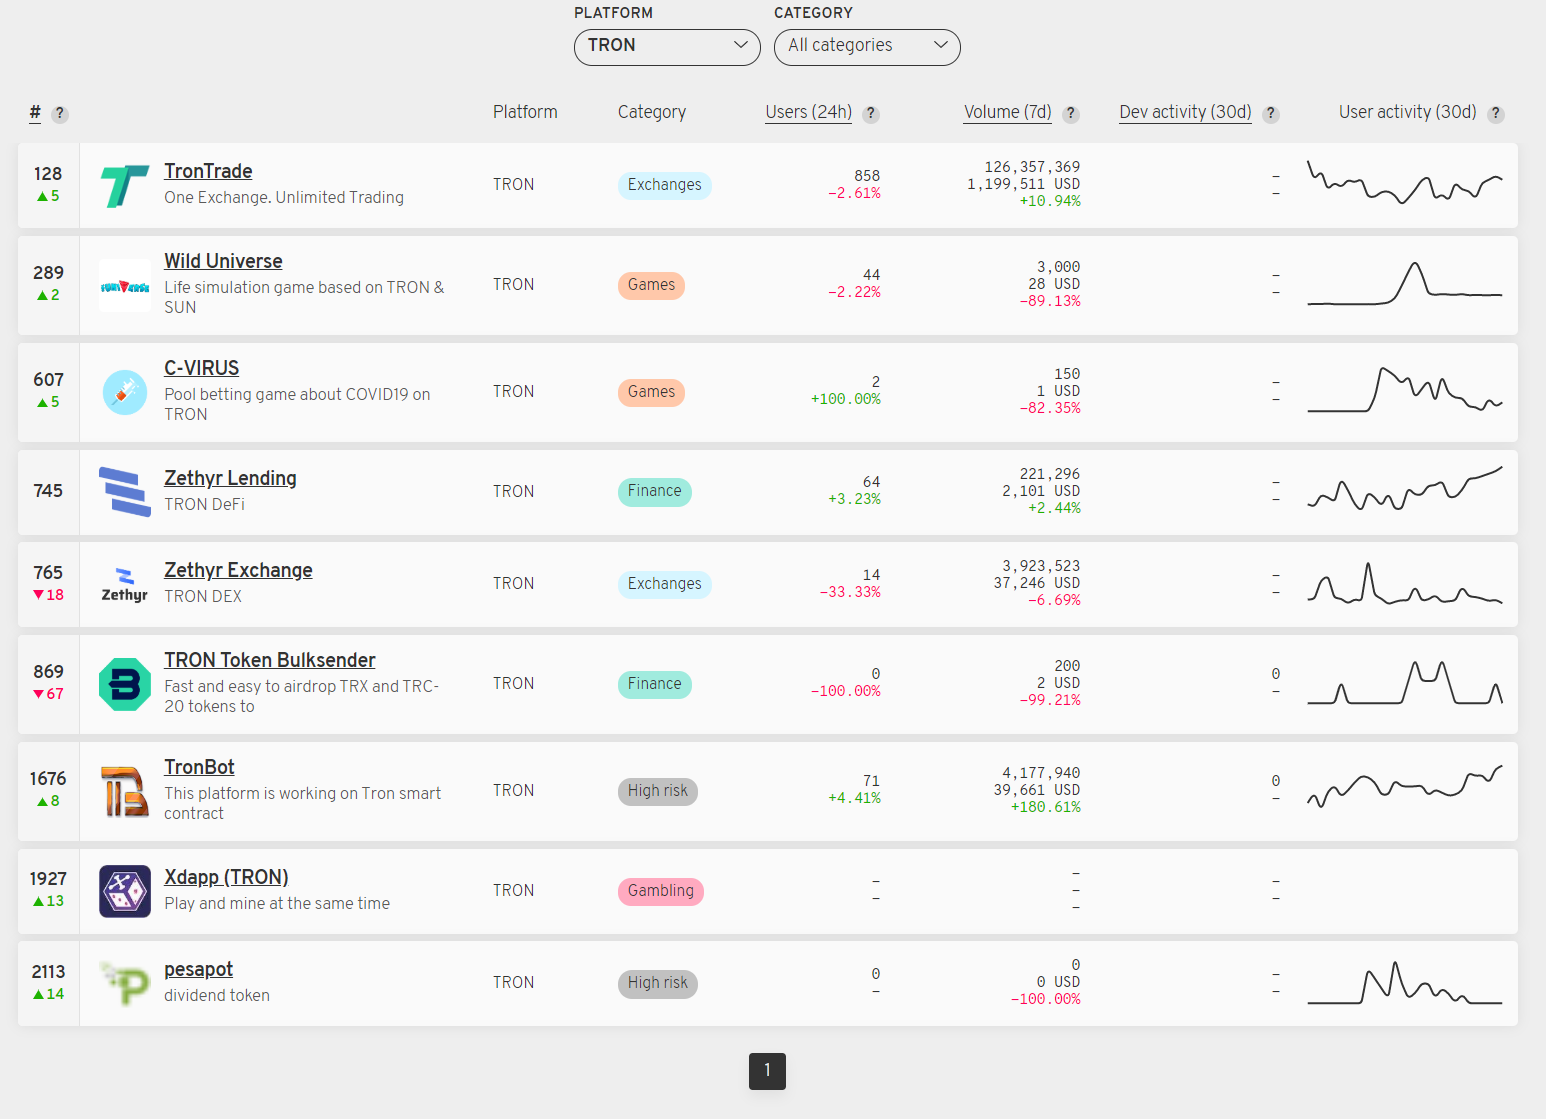Click the TronBot logo icon
This screenshot has width=1546, height=1119.
coord(124,791)
